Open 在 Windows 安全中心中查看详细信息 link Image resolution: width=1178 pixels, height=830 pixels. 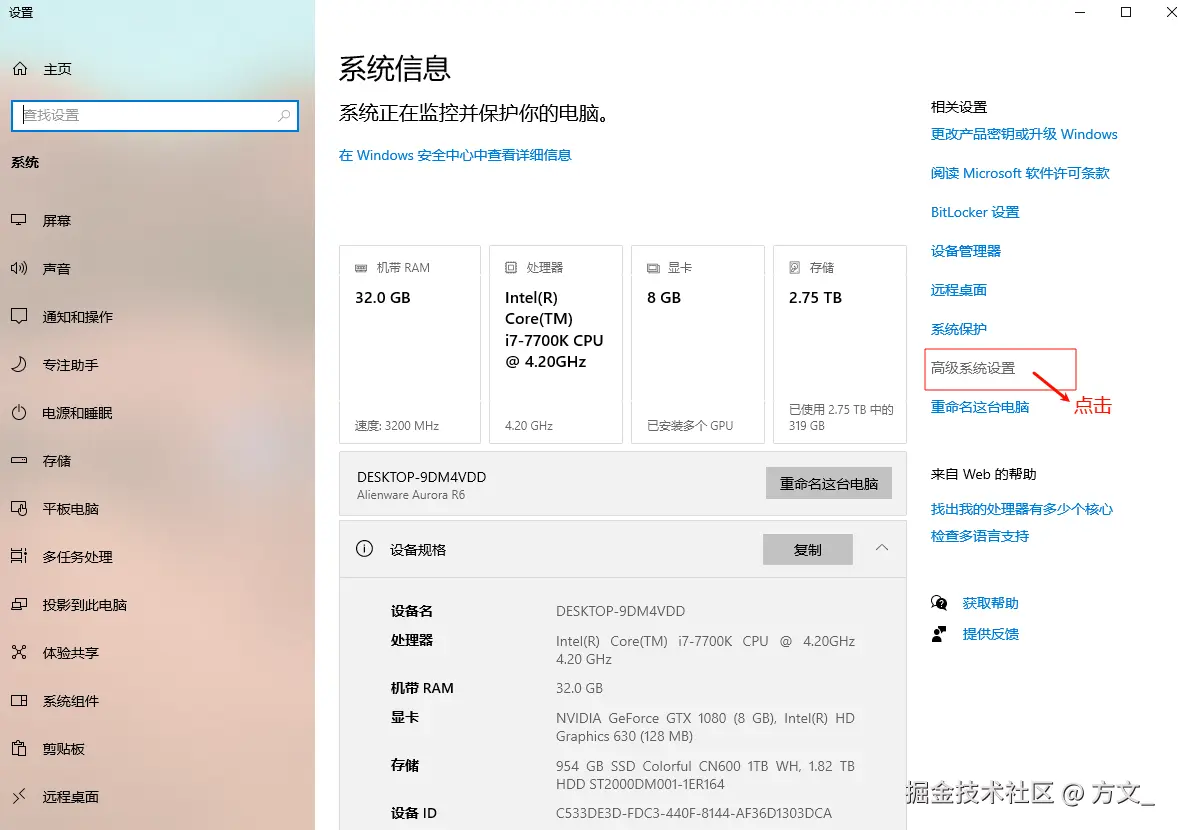pos(455,155)
